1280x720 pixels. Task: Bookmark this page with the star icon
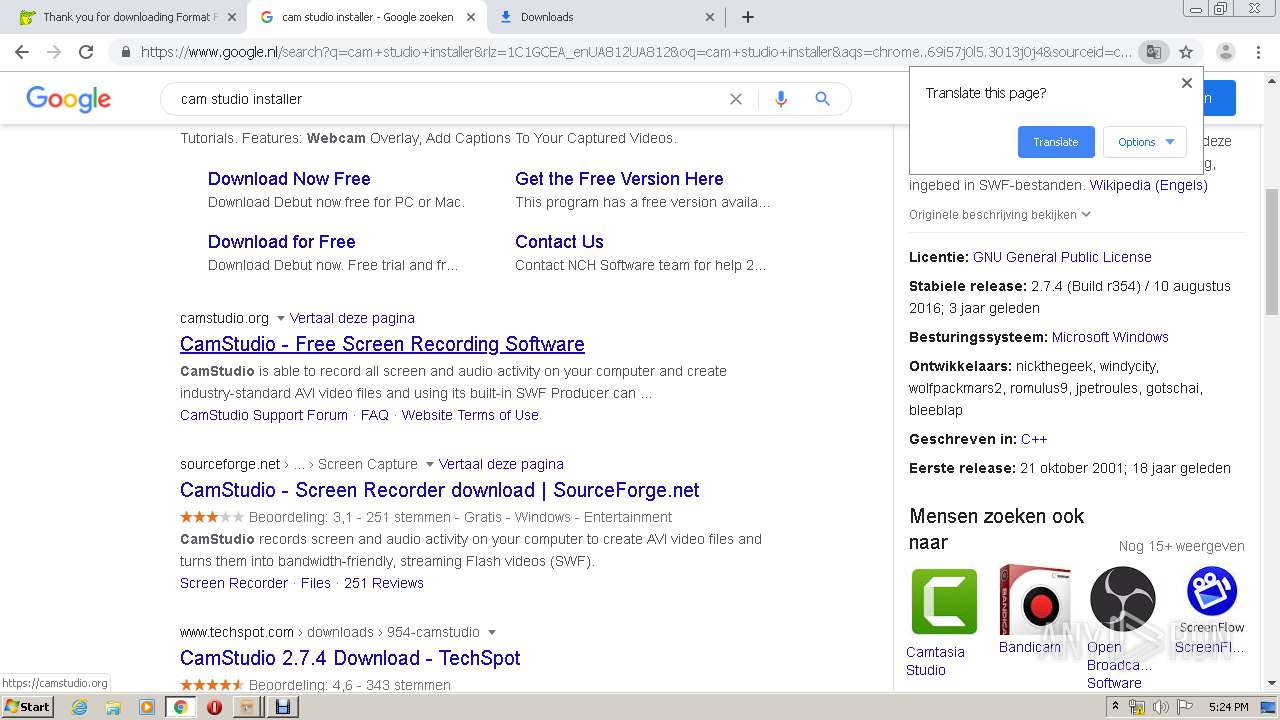(x=1186, y=52)
